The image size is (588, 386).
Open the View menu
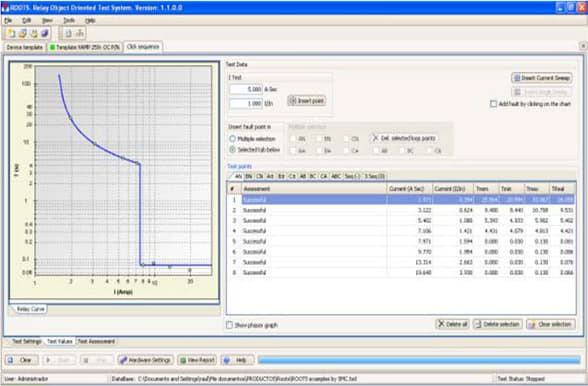[x=47, y=20]
